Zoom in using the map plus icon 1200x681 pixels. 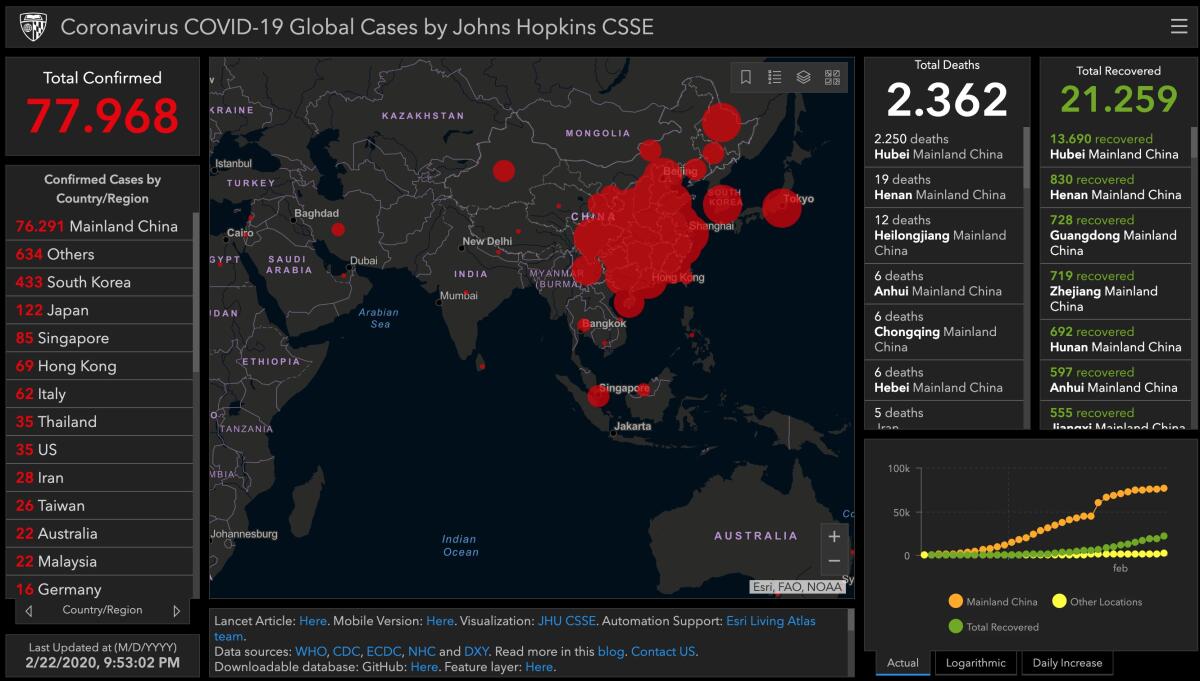(833, 536)
